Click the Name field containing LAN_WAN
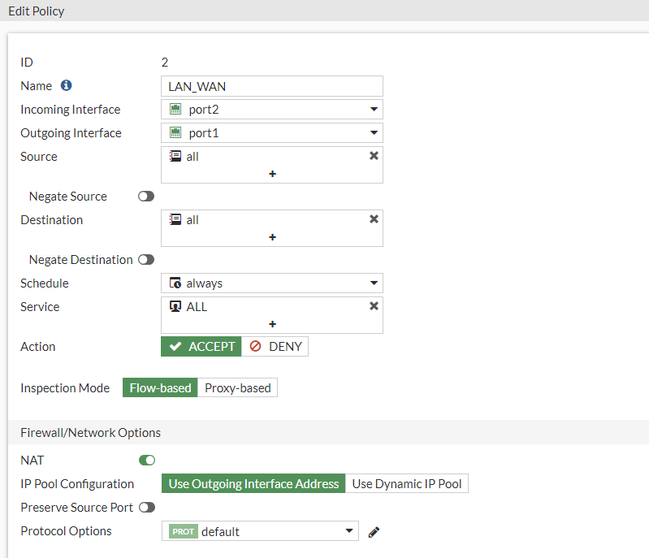The width and height of the screenshot is (649, 558). pyautogui.click(x=272, y=87)
